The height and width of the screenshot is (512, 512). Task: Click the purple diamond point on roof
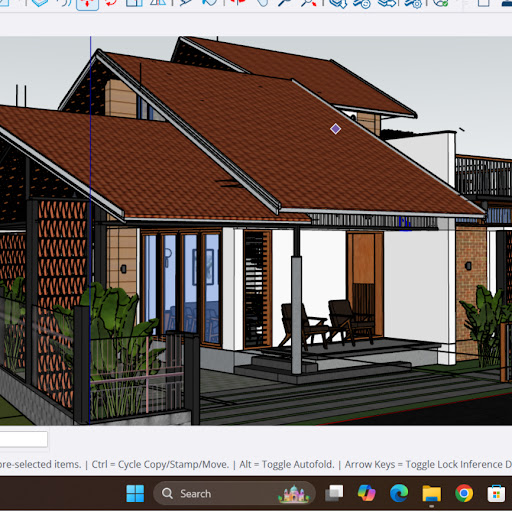coord(335,129)
